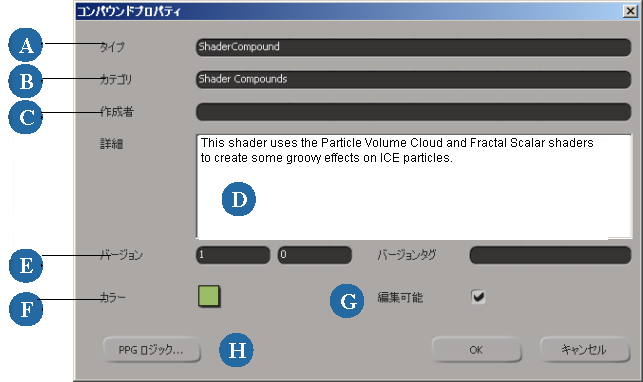Click the タイプ field showing ShaderCompound
Image resolution: width=643 pixels, height=382 pixels.
(413, 47)
